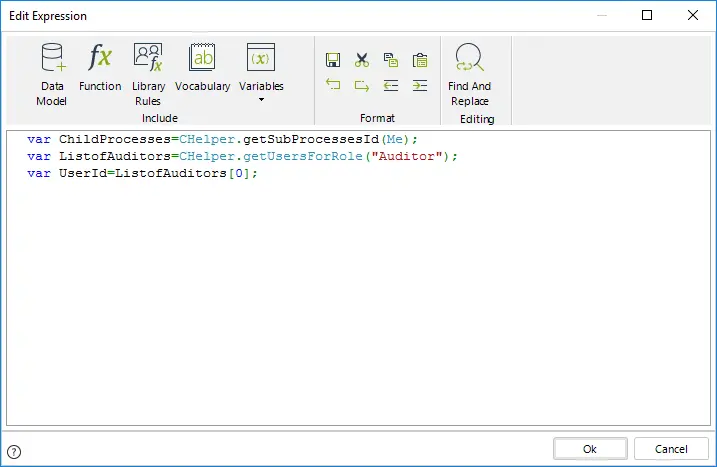The width and height of the screenshot is (717, 467).
Task: Click on the ChildProcesses code line
Action: pos(222,139)
